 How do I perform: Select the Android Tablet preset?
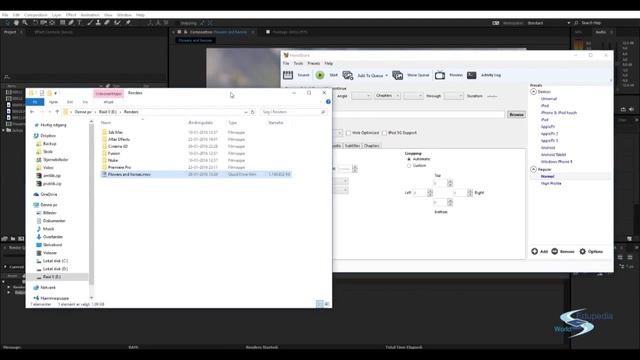tap(553, 155)
